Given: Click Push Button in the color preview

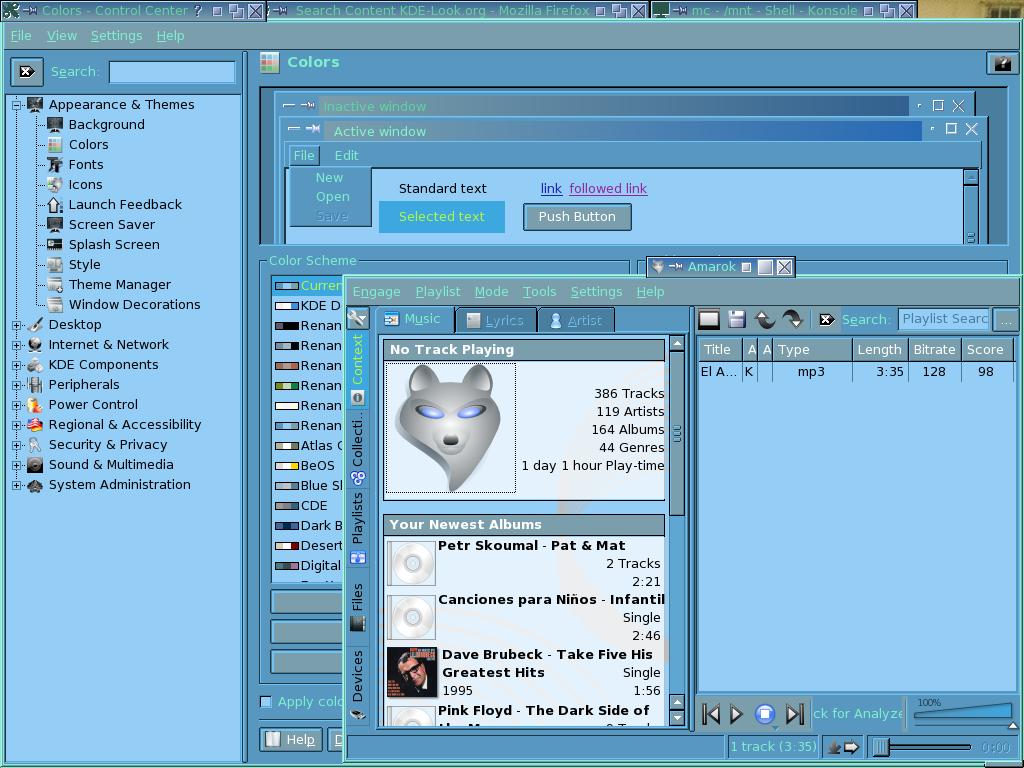Looking at the screenshot, I should [x=577, y=217].
